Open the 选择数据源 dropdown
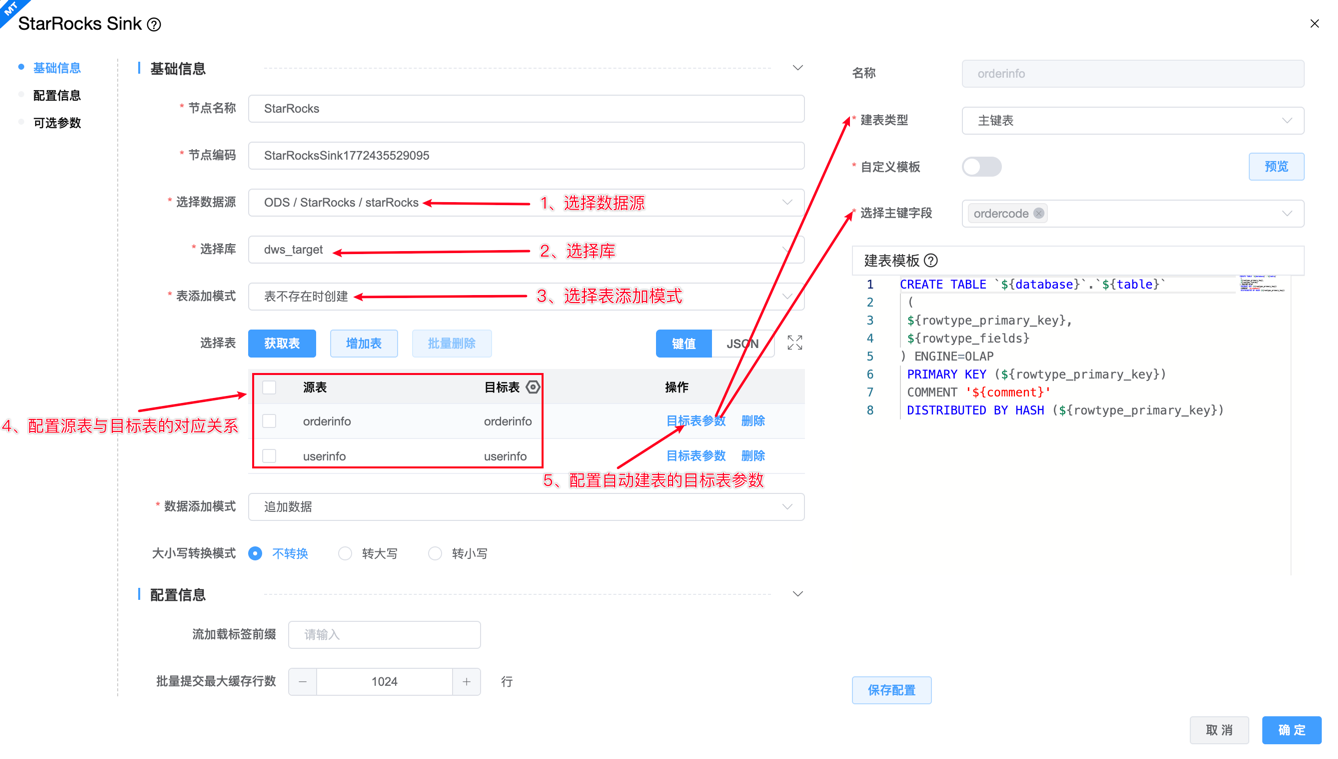1338x759 pixels. [x=526, y=203]
